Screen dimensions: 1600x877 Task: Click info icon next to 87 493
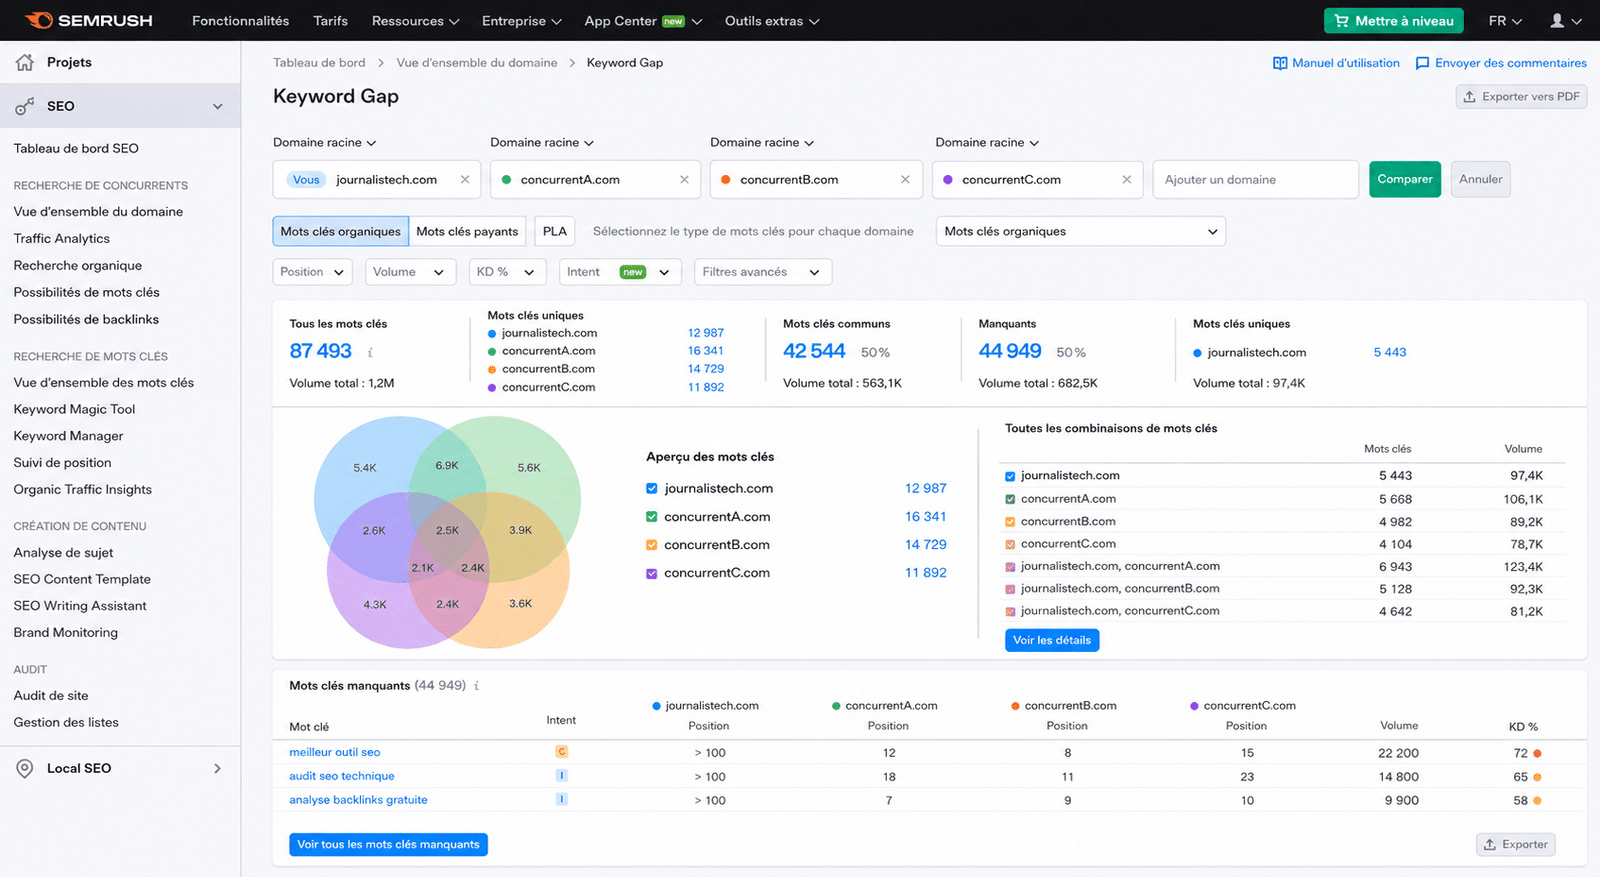[370, 352]
